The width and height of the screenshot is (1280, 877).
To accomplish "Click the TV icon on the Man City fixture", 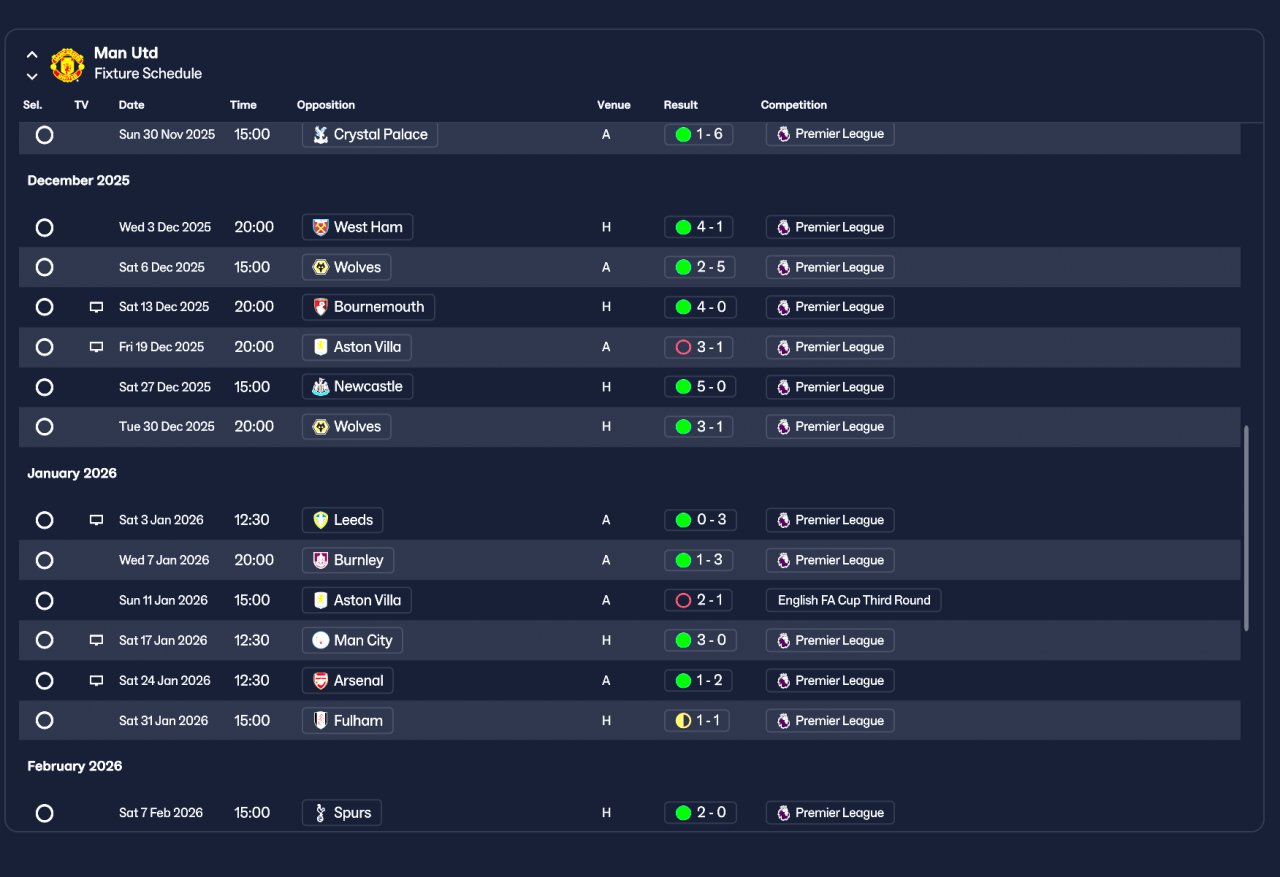I will pos(96,640).
